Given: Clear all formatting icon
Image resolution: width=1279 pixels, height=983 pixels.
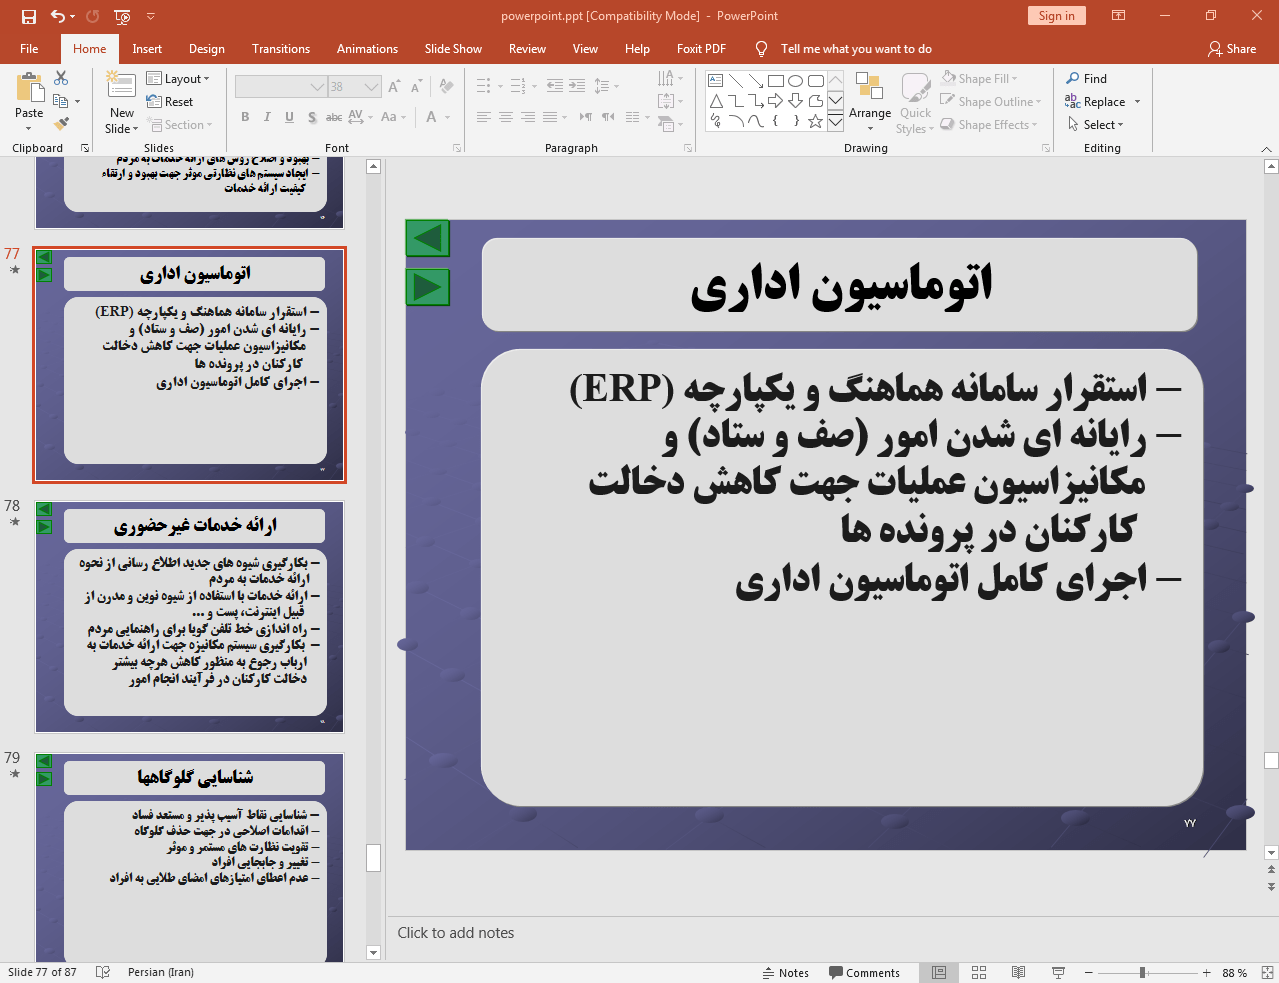Looking at the screenshot, I should point(446,87).
